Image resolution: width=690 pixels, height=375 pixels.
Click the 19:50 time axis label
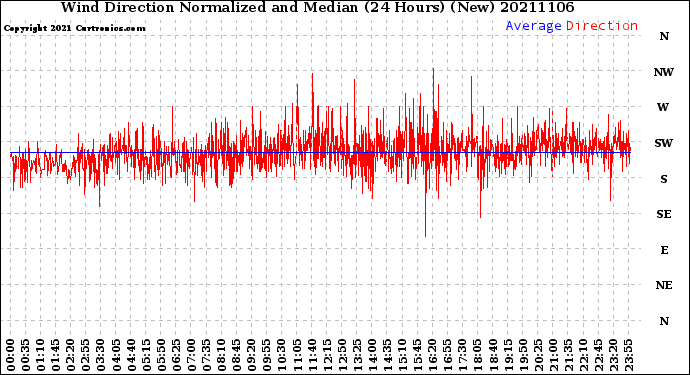pyautogui.click(x=523, y=355)
